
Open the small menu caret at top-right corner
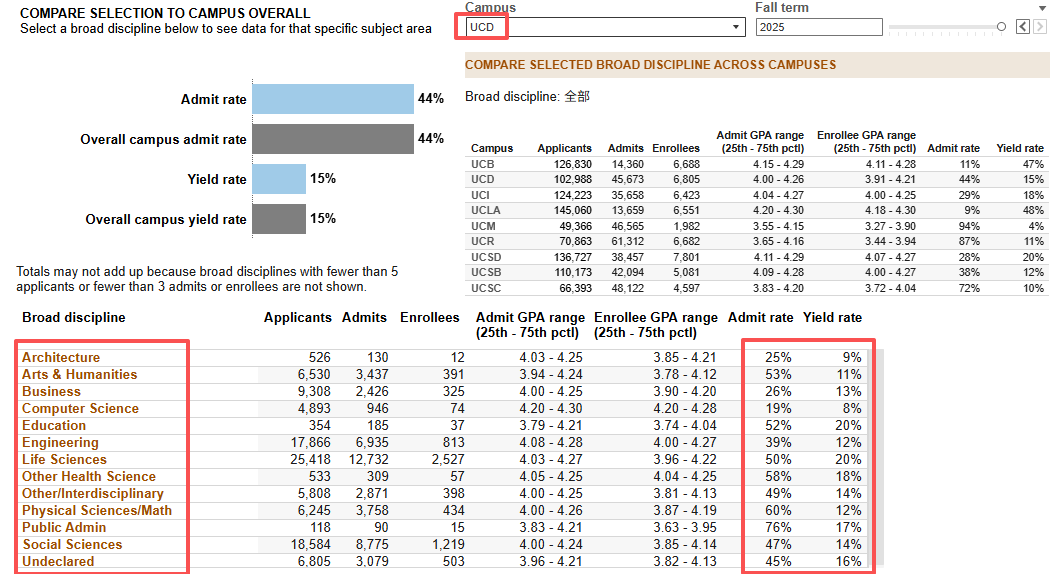click(x=1042, y=8)
